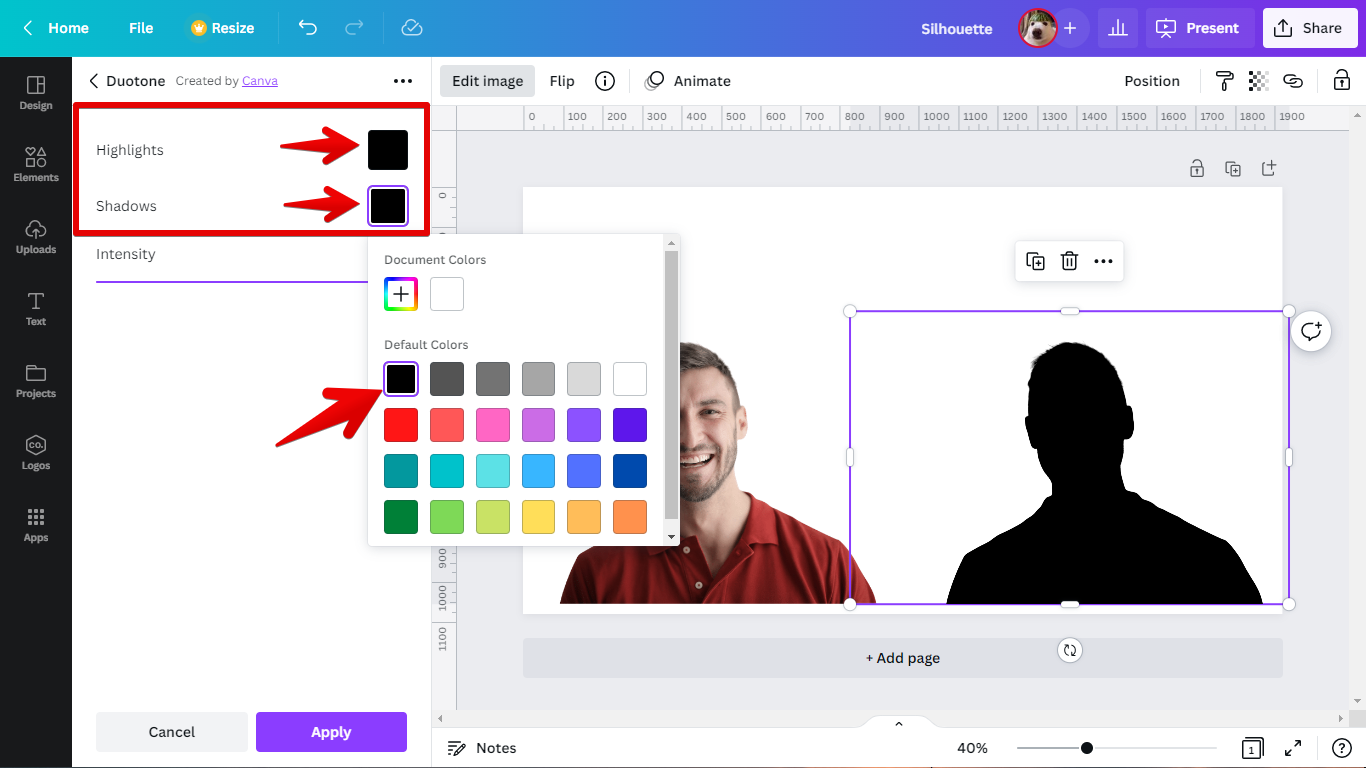
Task: Delete the selected image with trash icon
Action: [1069, 261]
